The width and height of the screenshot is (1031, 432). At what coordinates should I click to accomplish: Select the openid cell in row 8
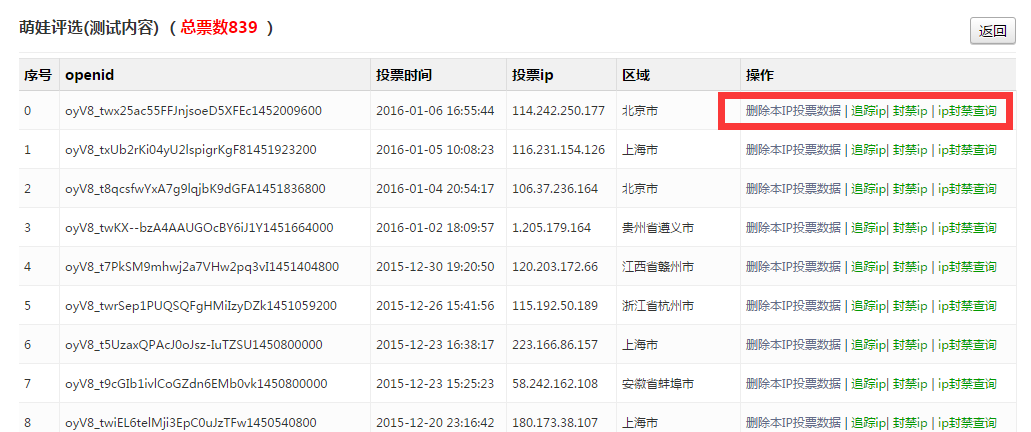click(190, 423)
